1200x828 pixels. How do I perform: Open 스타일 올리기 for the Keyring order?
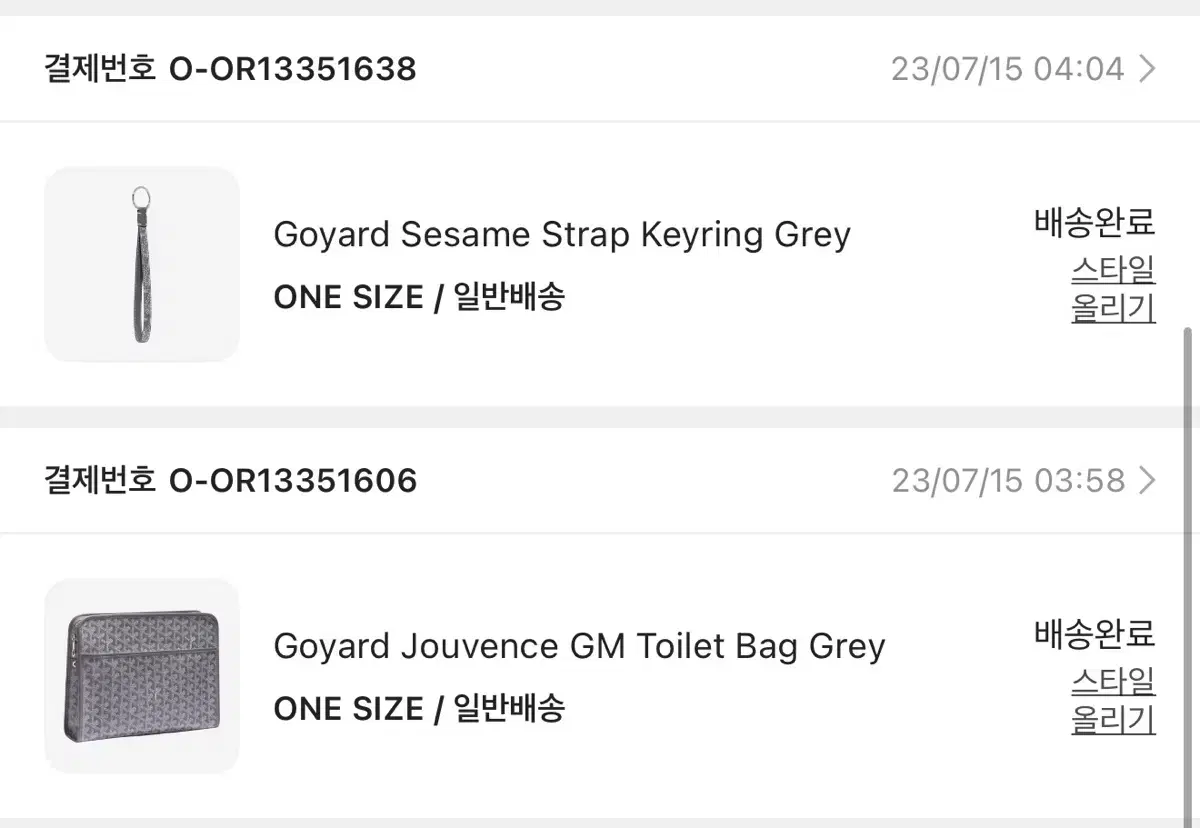click(x=1113, y=290)
